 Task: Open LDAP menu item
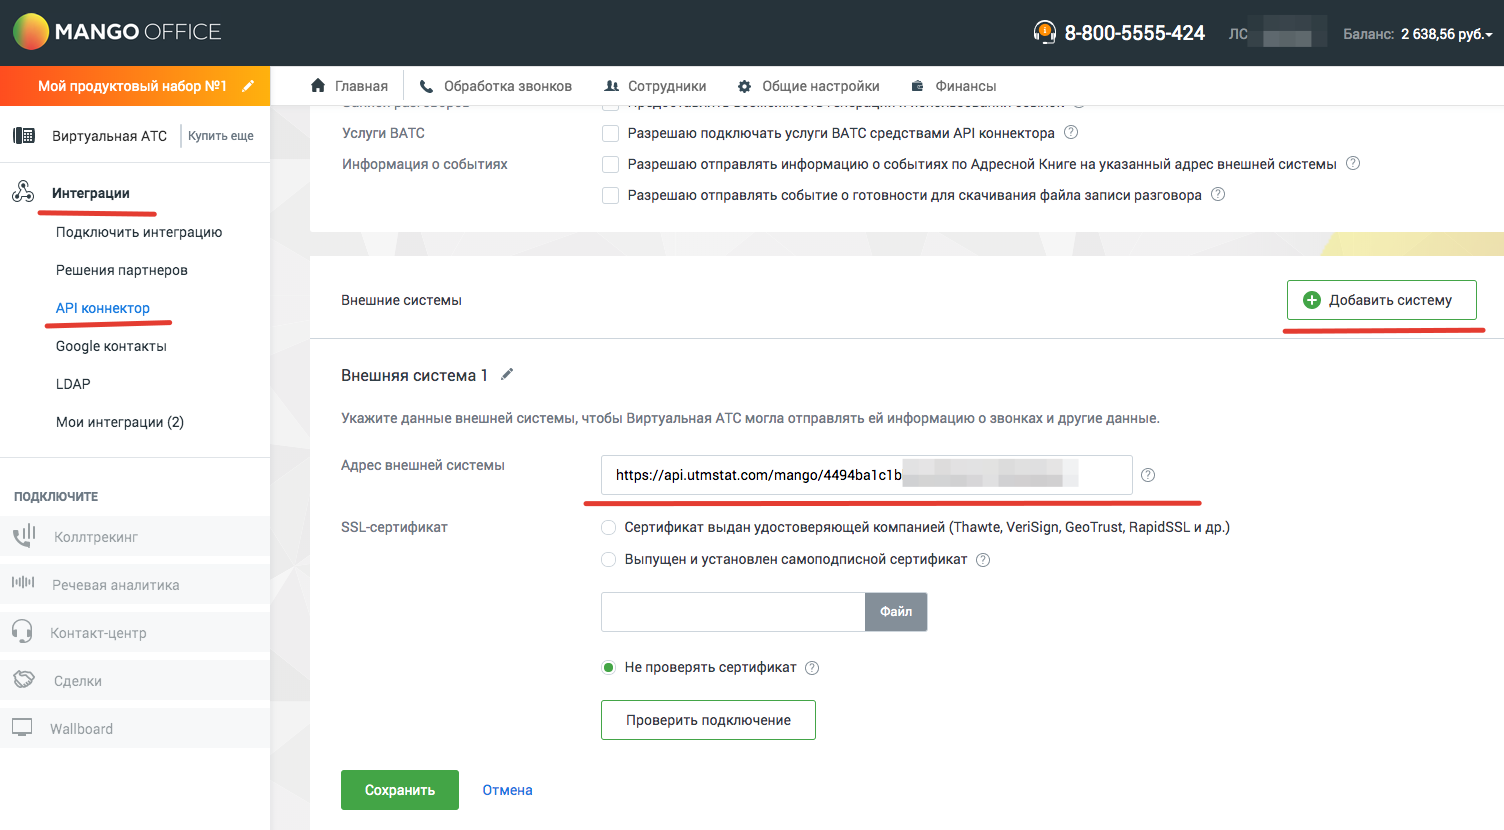[x=73, y=384]
